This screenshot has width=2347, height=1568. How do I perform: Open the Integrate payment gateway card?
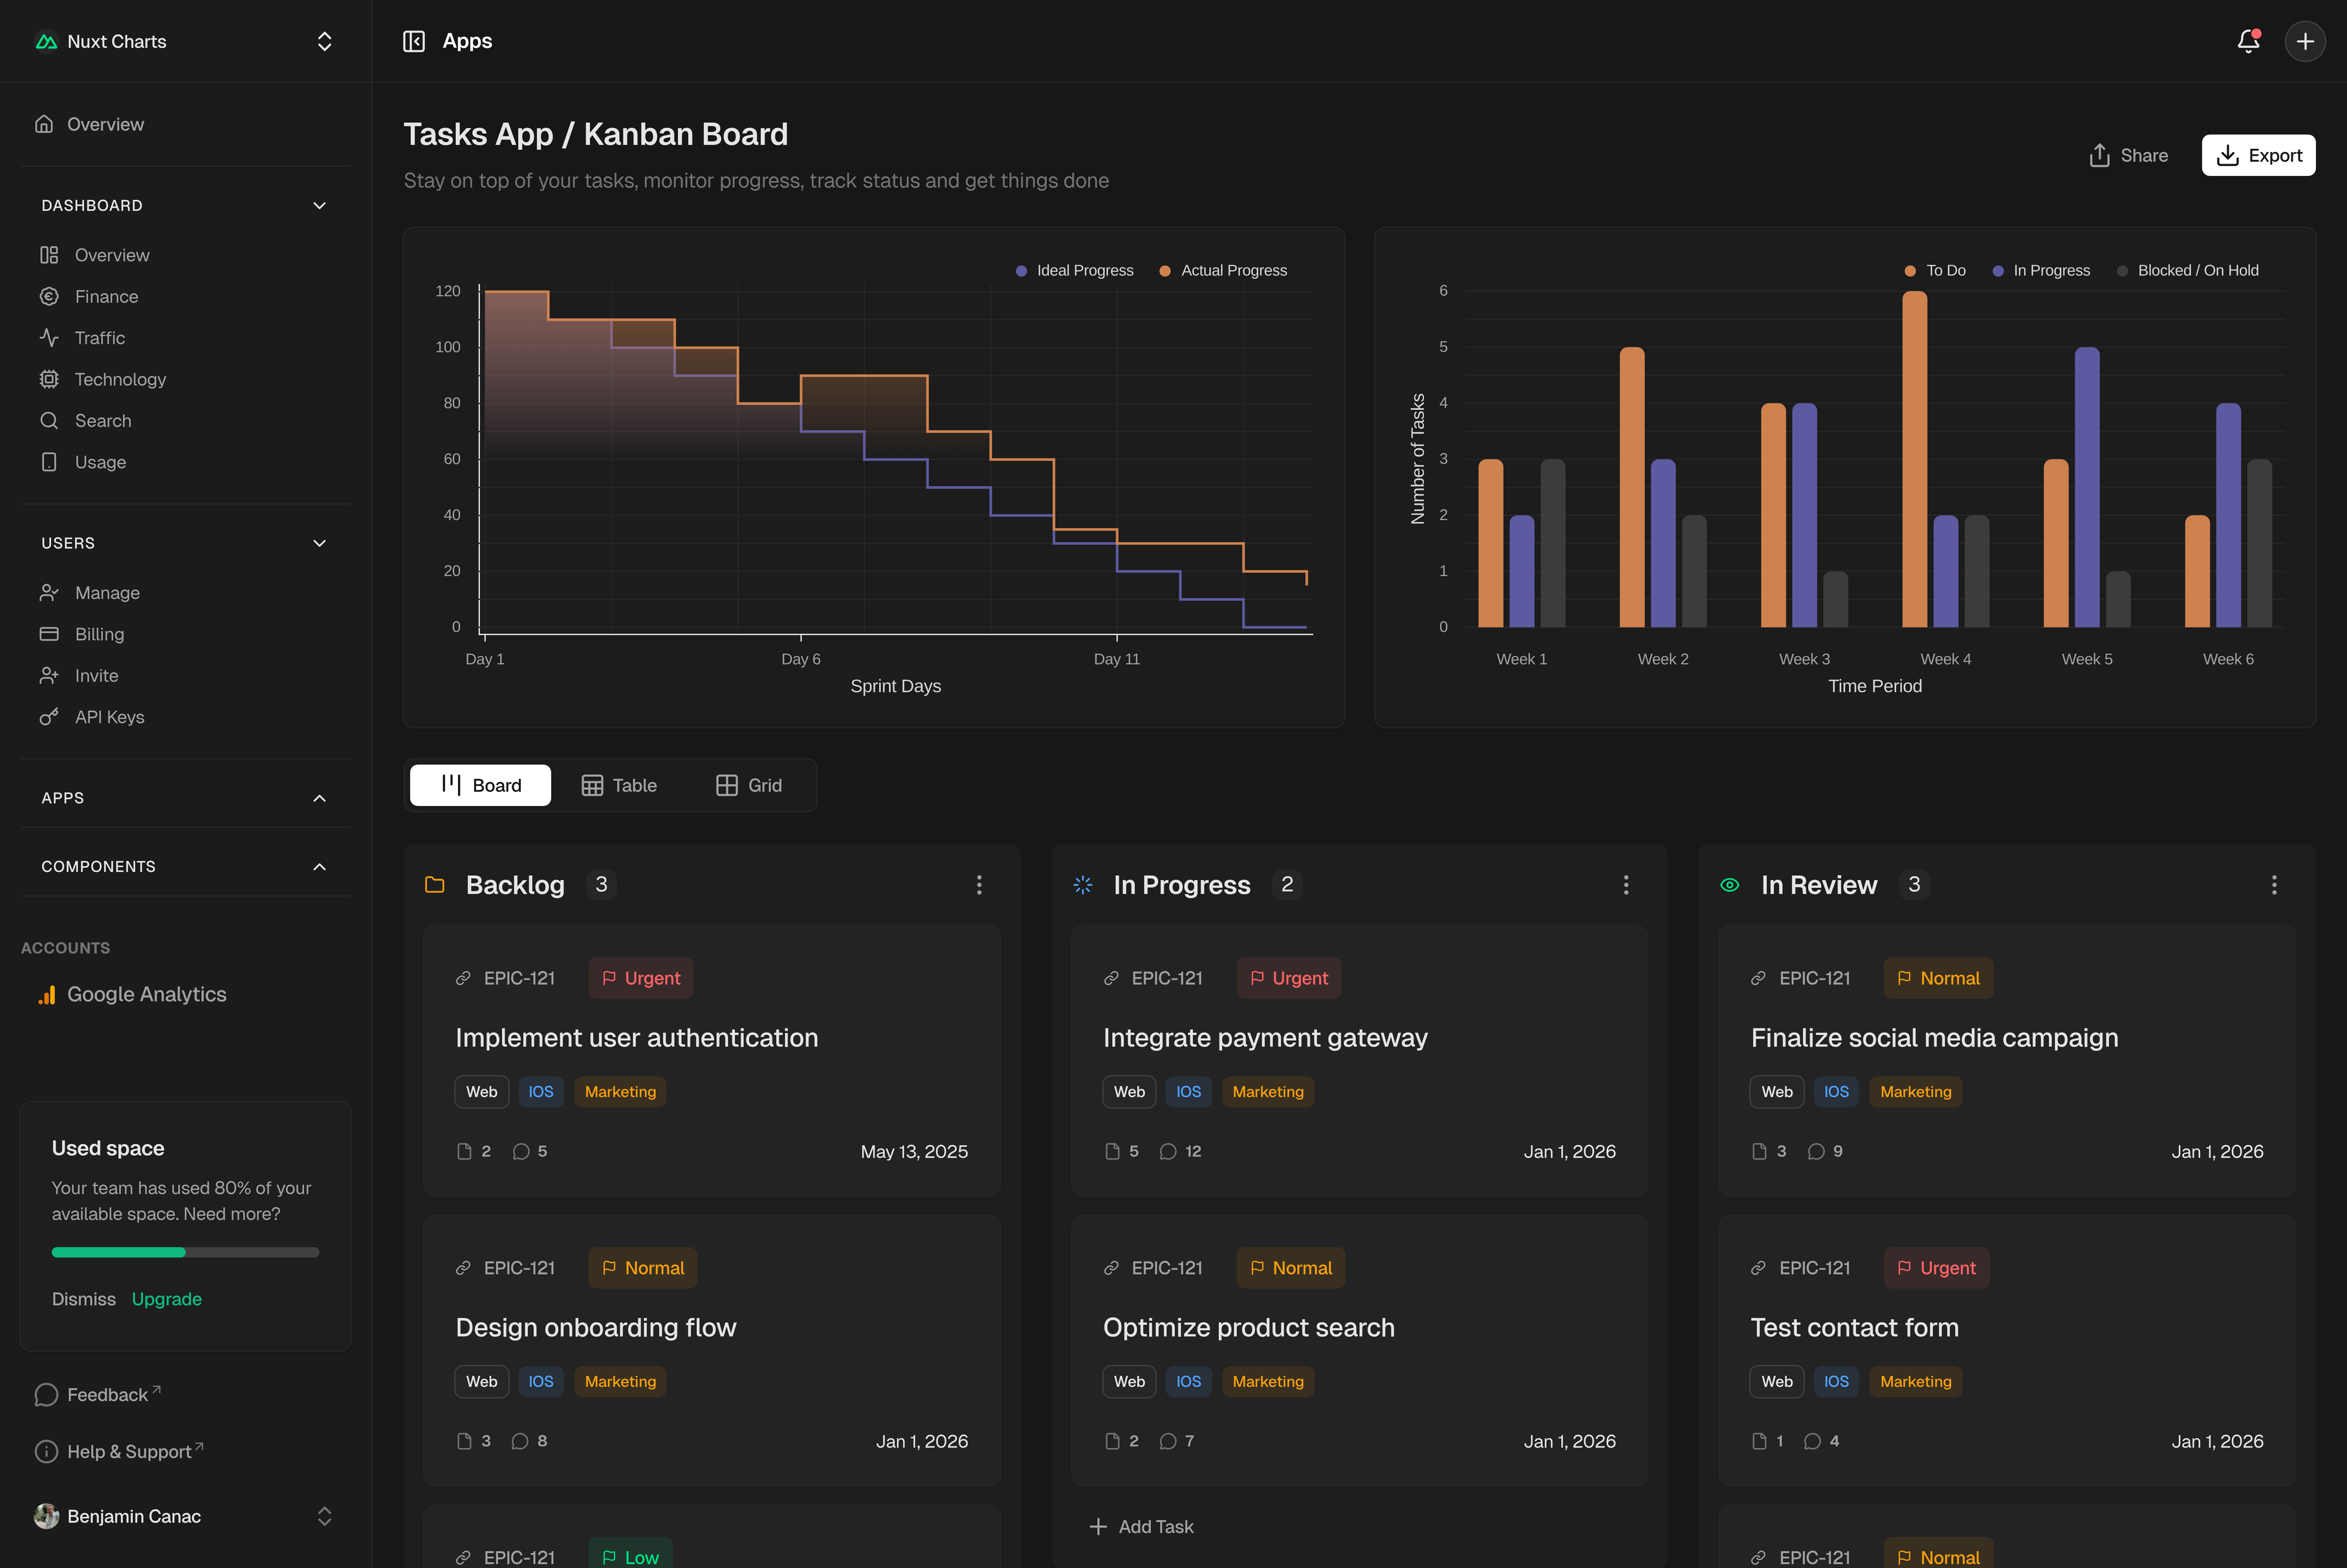(1264, 1038)
